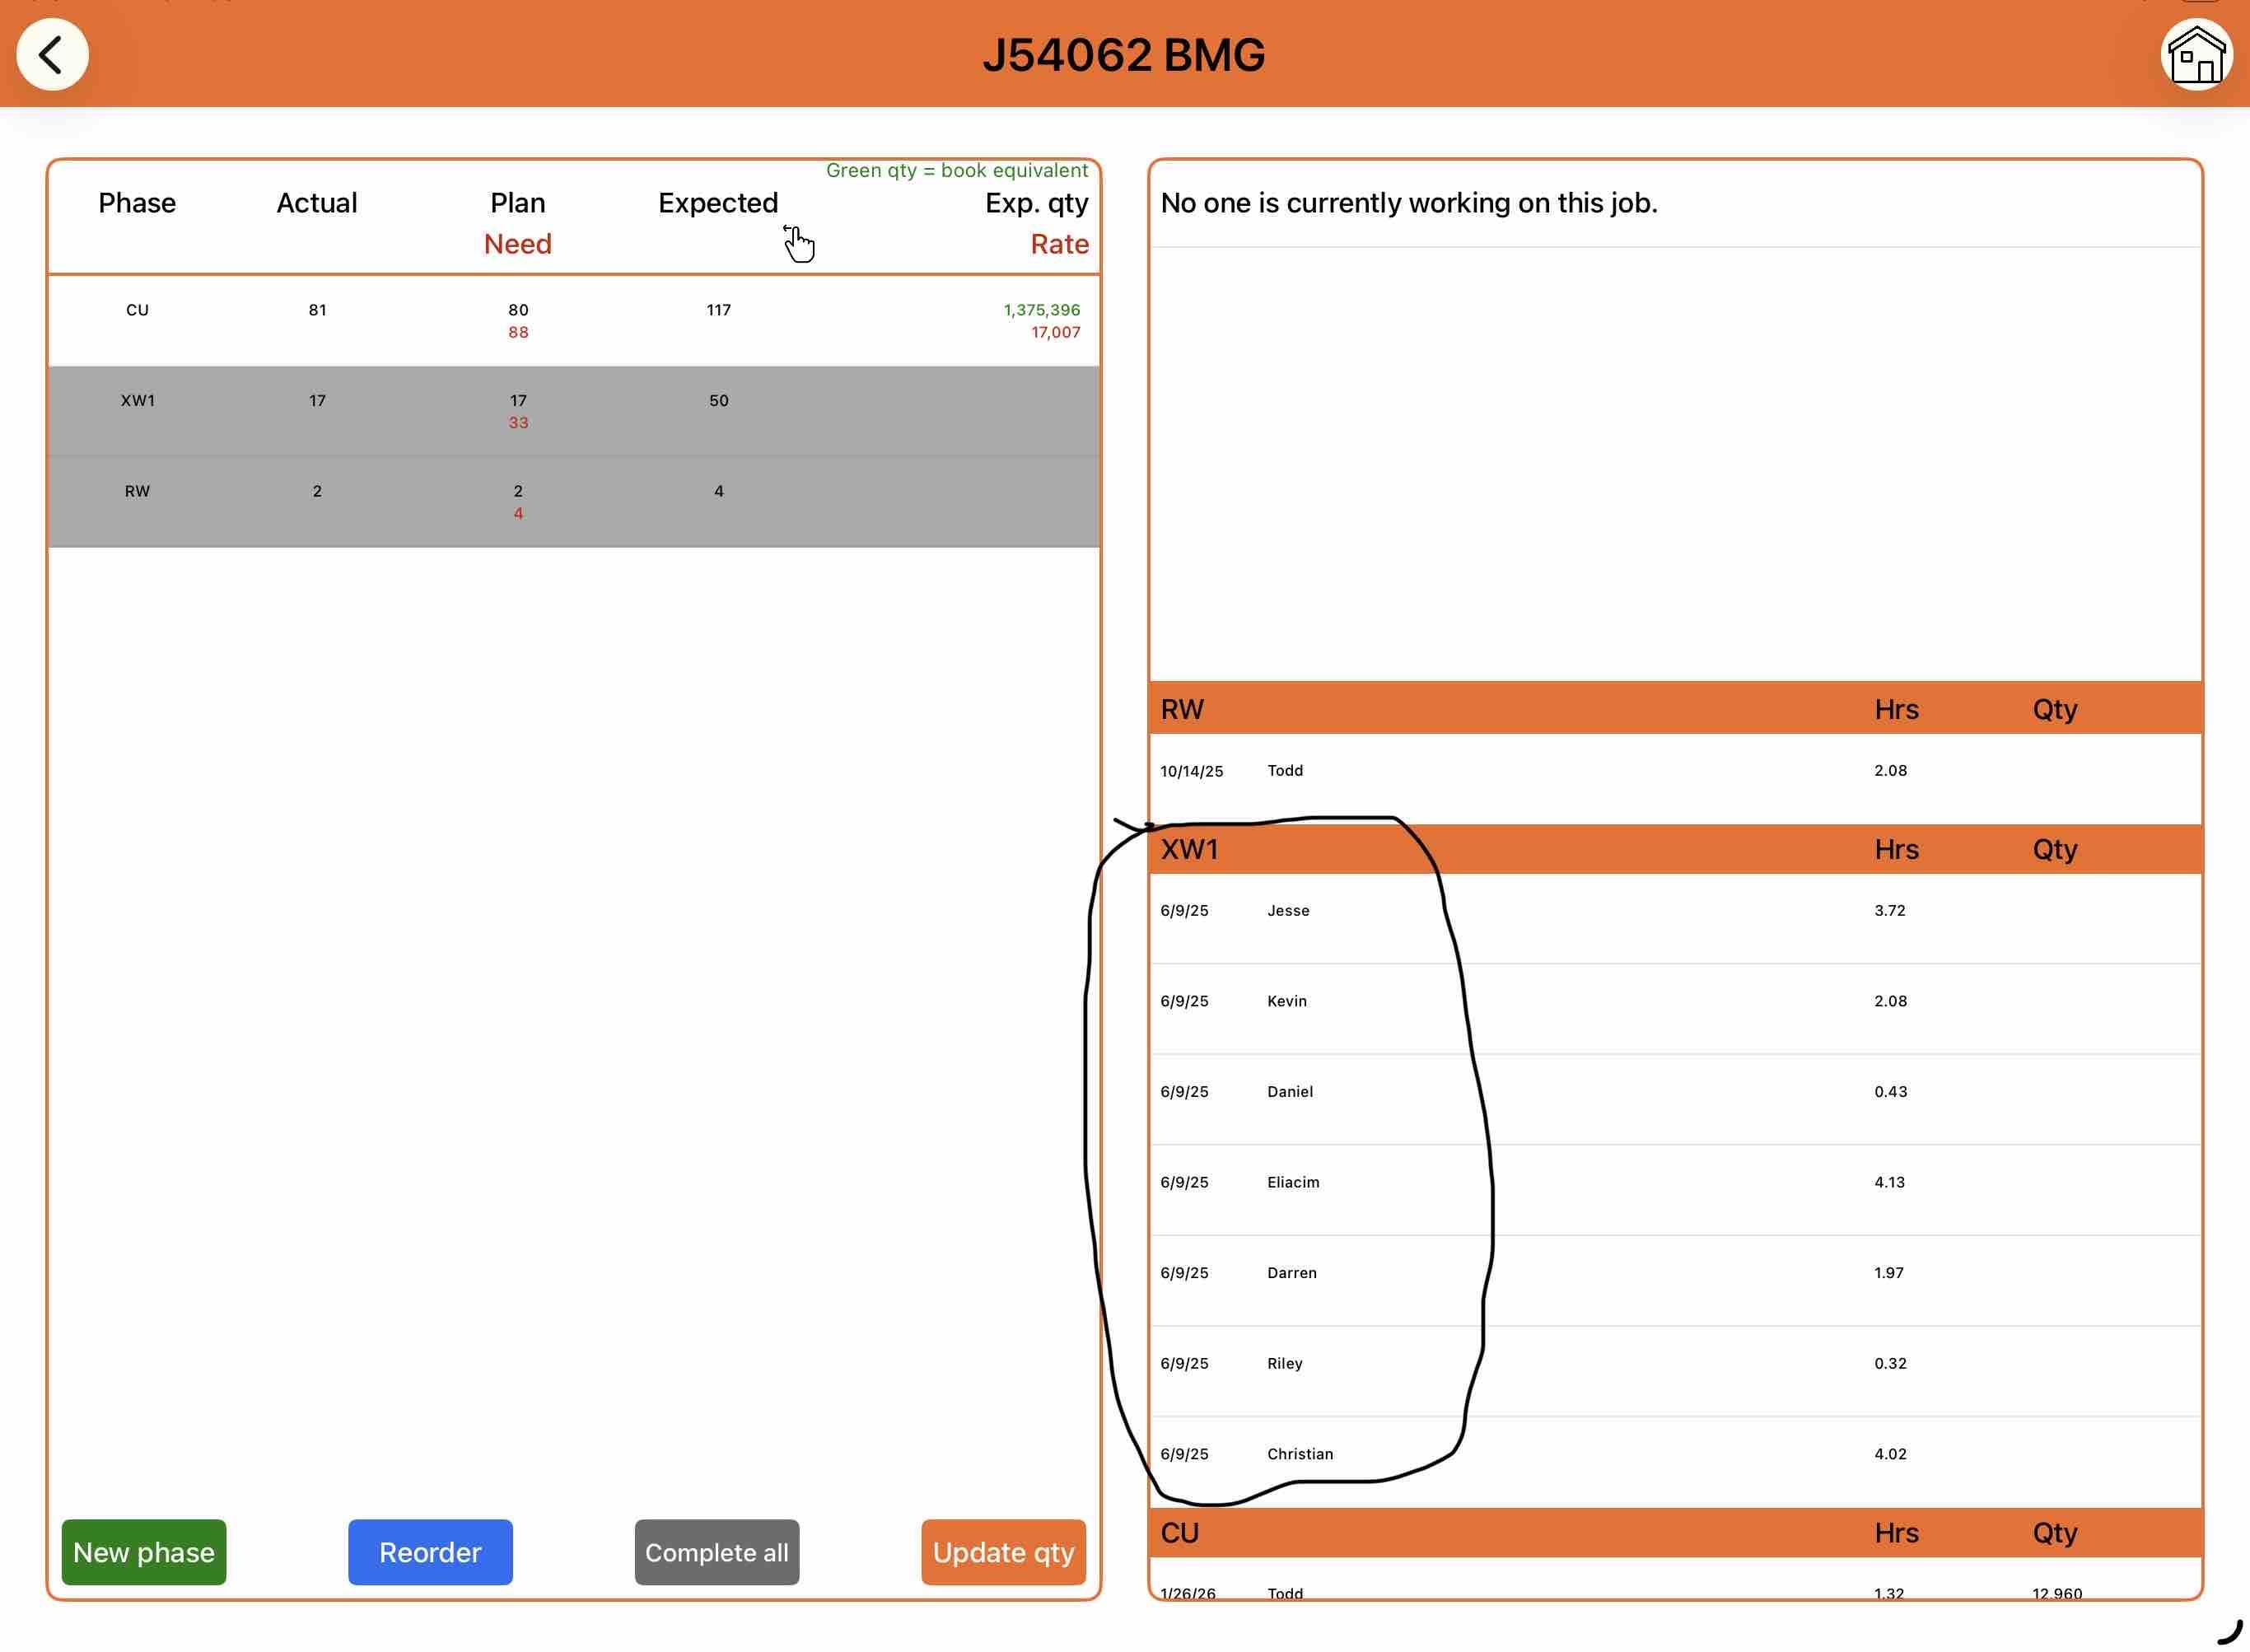Select the RW phase row
Screen dimensions: 2250x1652
573,501
